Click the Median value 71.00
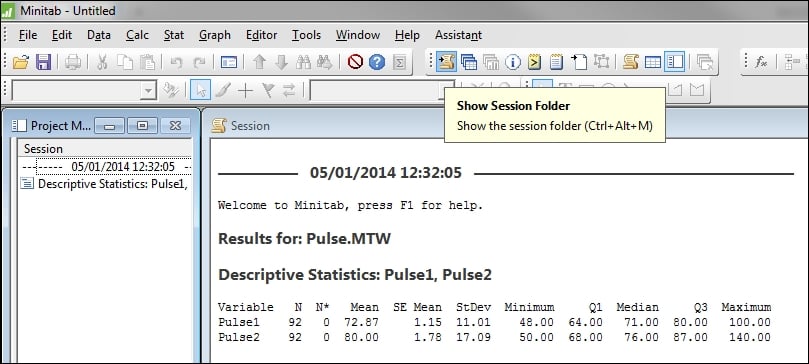 (641, 322)
